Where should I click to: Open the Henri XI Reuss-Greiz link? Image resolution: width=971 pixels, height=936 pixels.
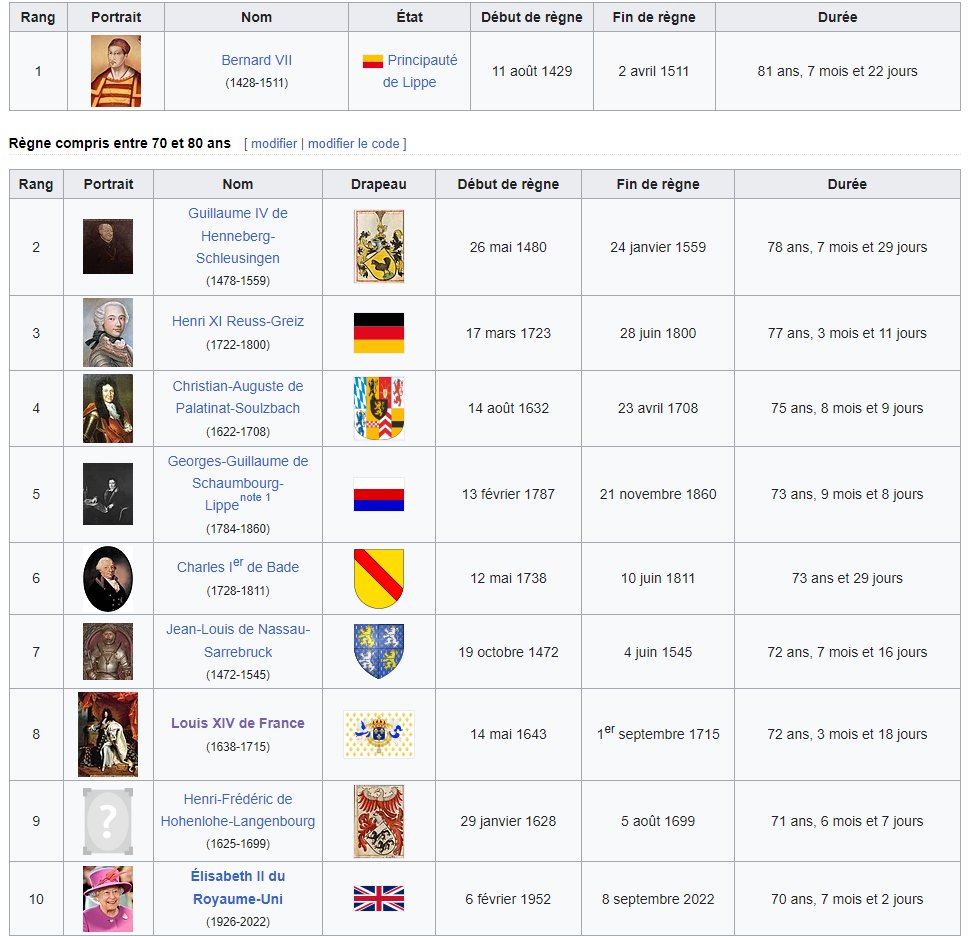coord(238,321)
